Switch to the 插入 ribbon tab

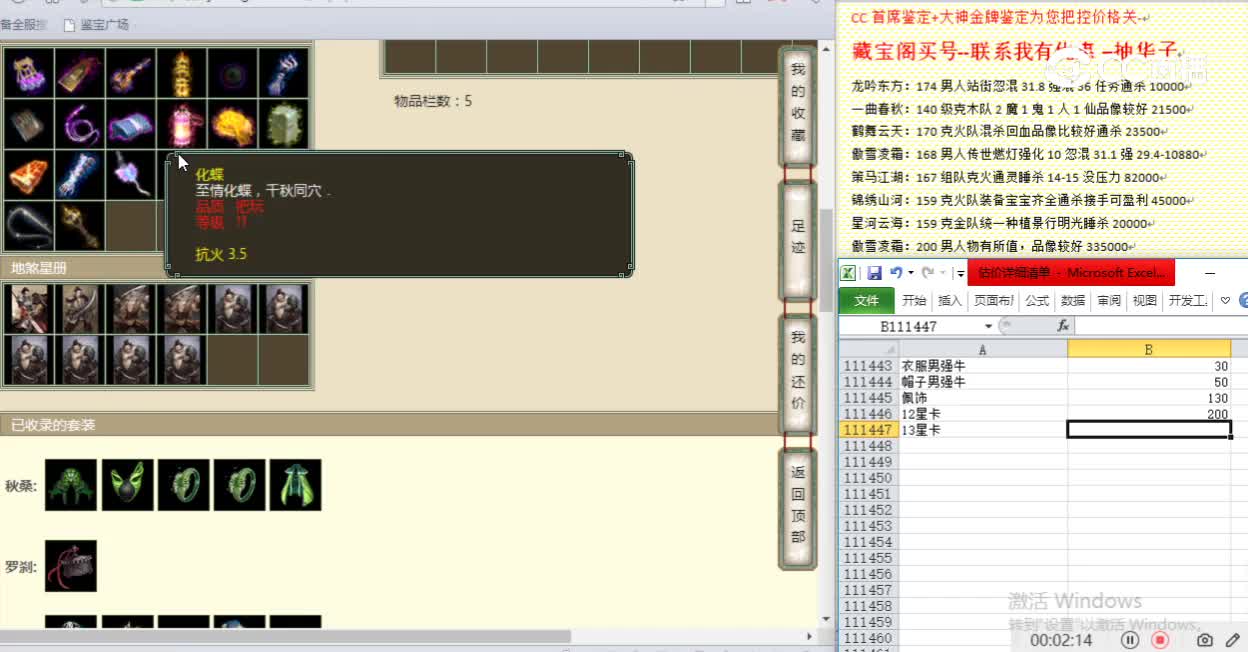(x=950, y=301)
